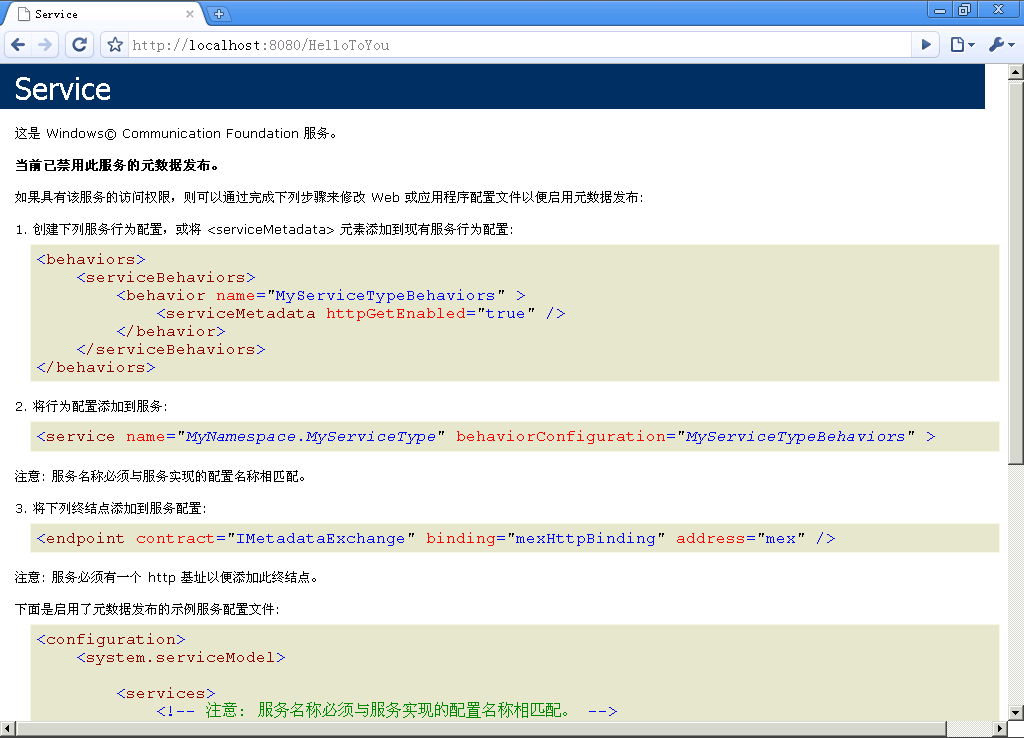Click the endpoint contract IMetadataExchange code line

tap(435, 539)
